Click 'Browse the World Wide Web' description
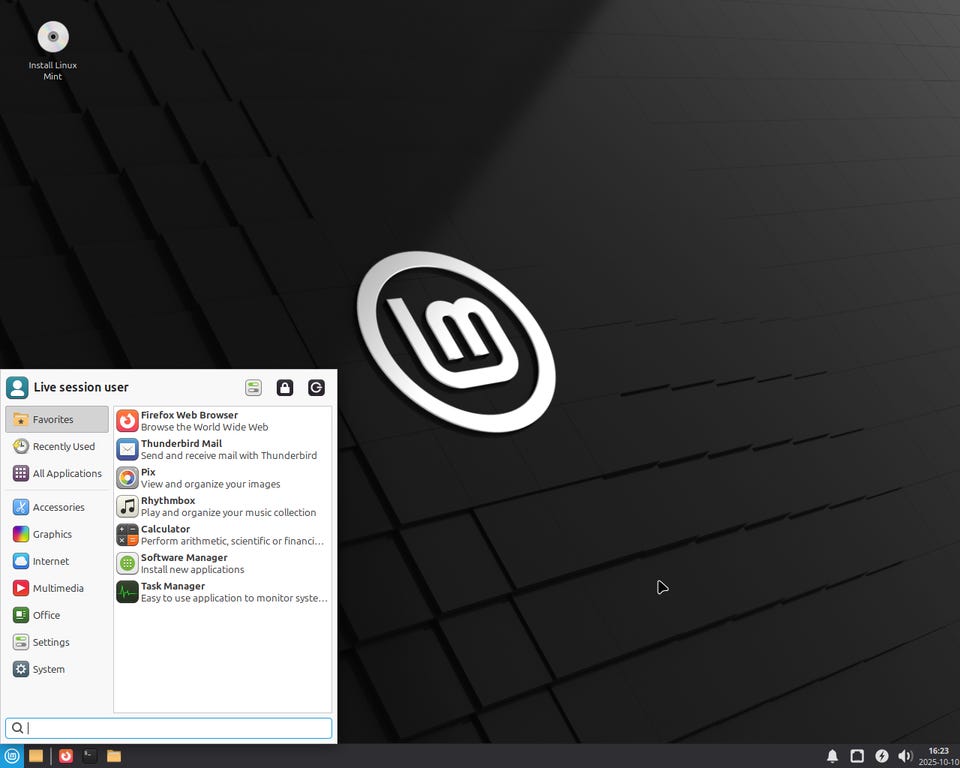The image size is (960, 768). coord(204,427)
